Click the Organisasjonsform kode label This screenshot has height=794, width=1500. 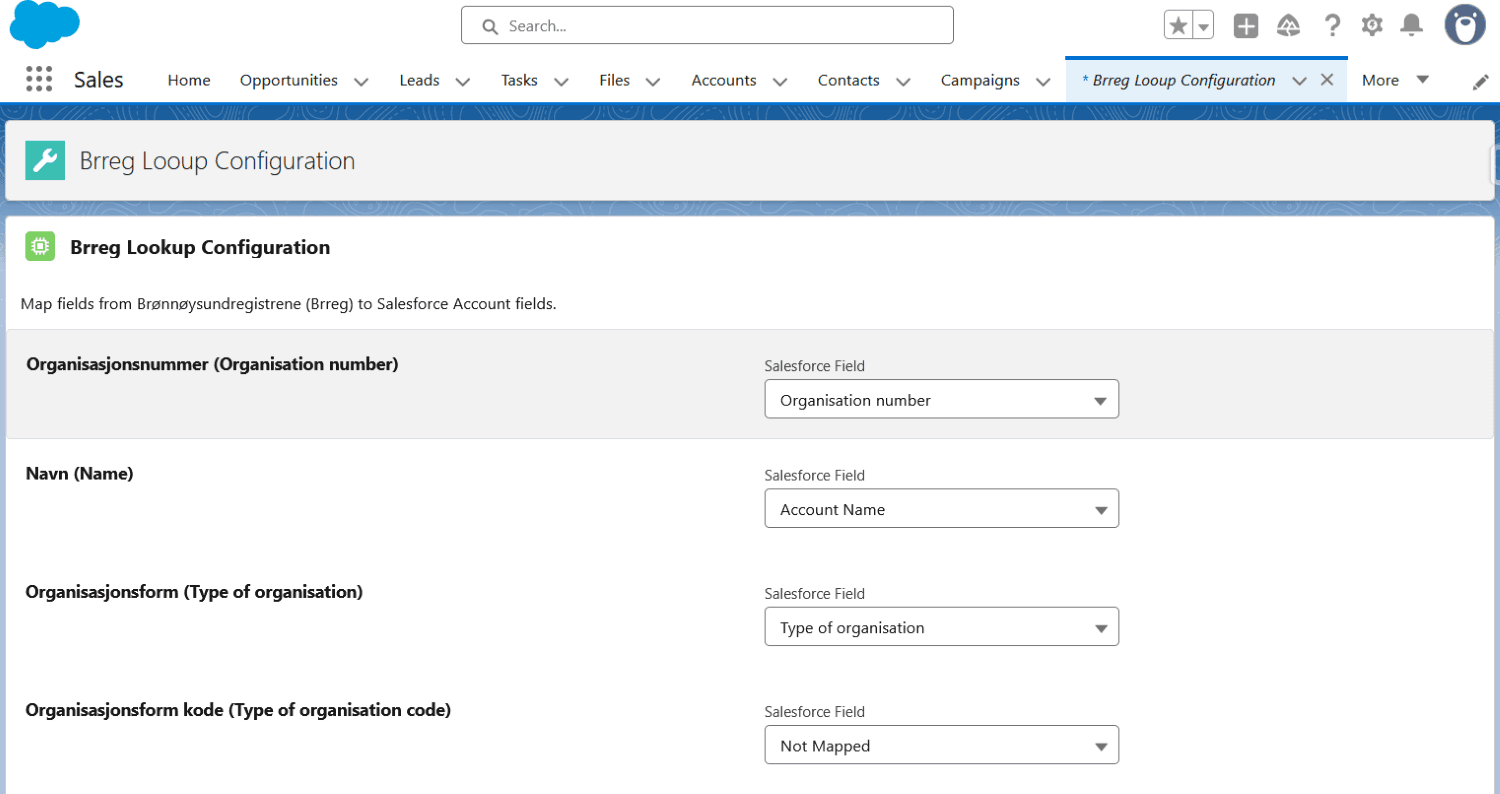[238, 710]
